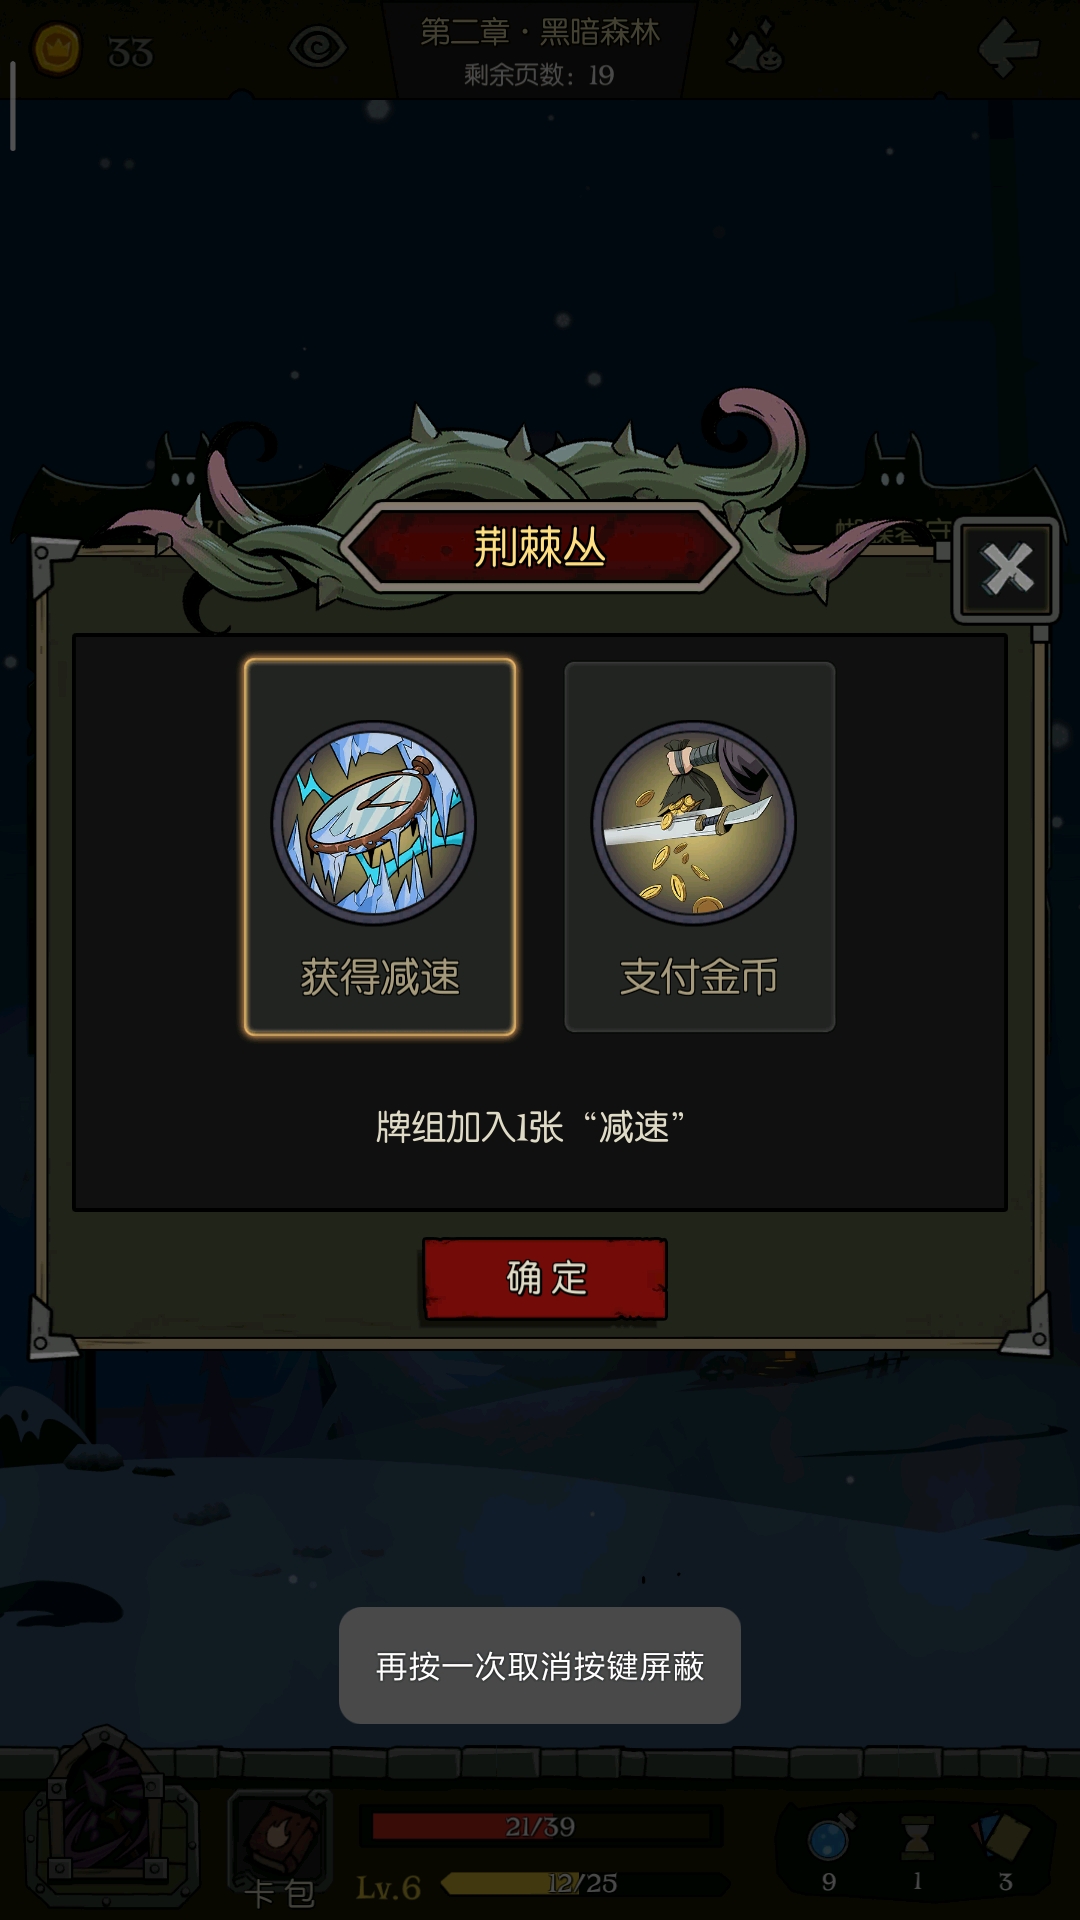Close the 荆棘丛 dialog with X
Viewport: 1080px width, 1920px height.
[1007, 569]
